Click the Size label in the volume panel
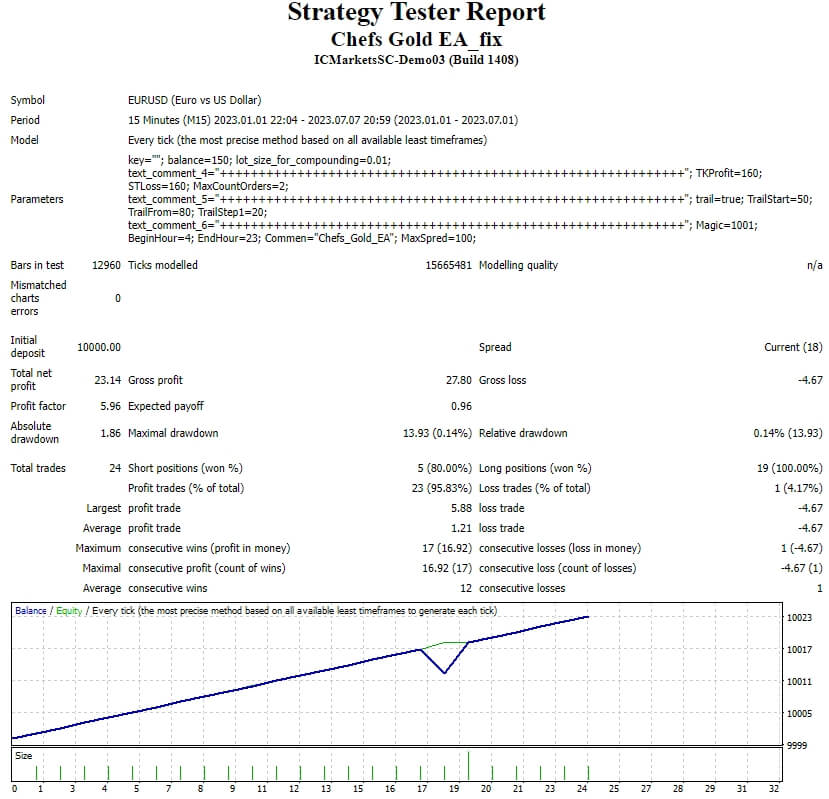Image resolution: width=829 pixels, height=799 pixels. (23, 756)
